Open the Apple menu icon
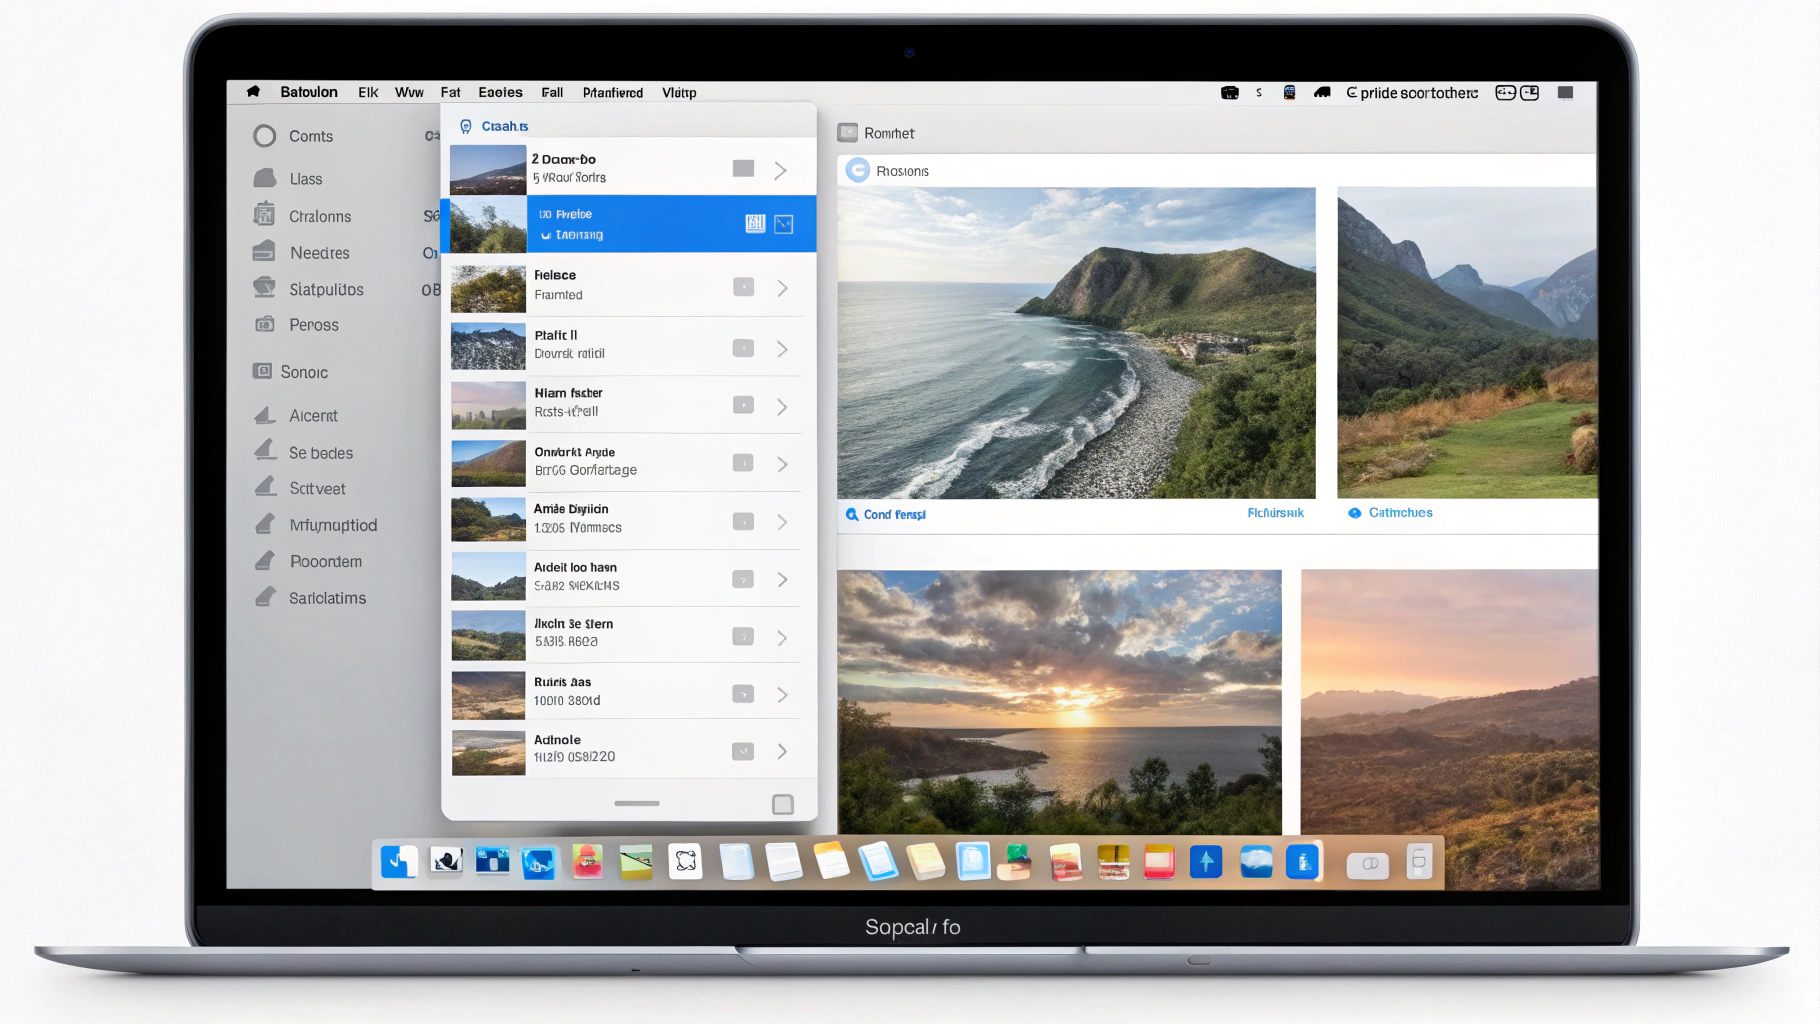The height and width of the screenshot is (1024, 1820). coord(253,92)
